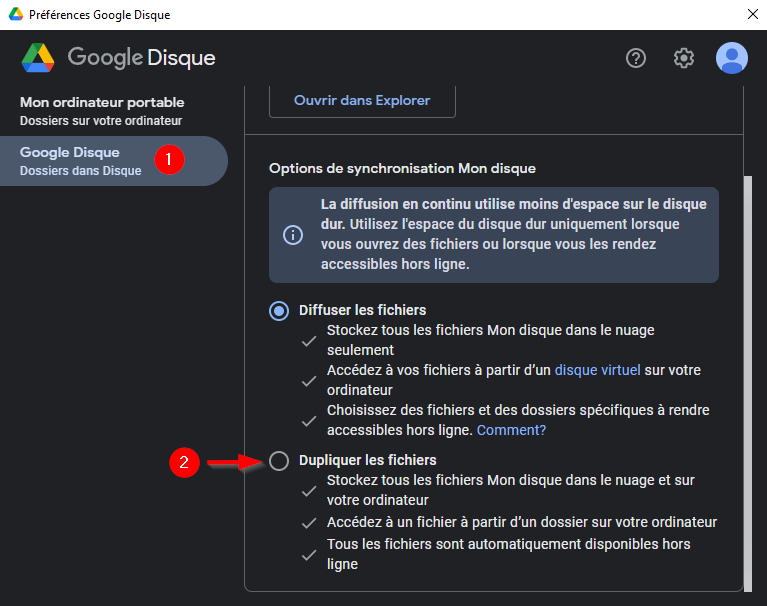Click 'Dossiers dans Disque' subtitle
This screenshot has width=767, height=606.
(80, 171)
